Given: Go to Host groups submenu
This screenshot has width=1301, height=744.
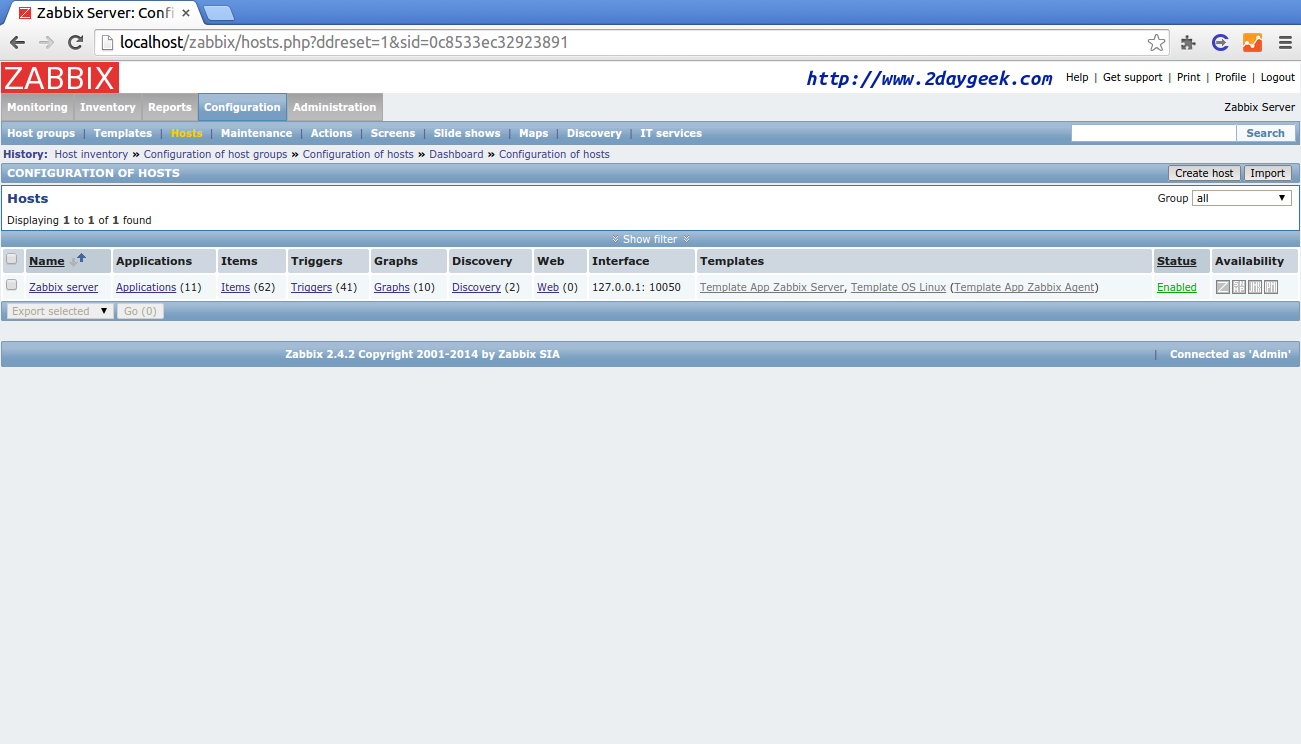Looking at the screenshot, I should [41, 133].
